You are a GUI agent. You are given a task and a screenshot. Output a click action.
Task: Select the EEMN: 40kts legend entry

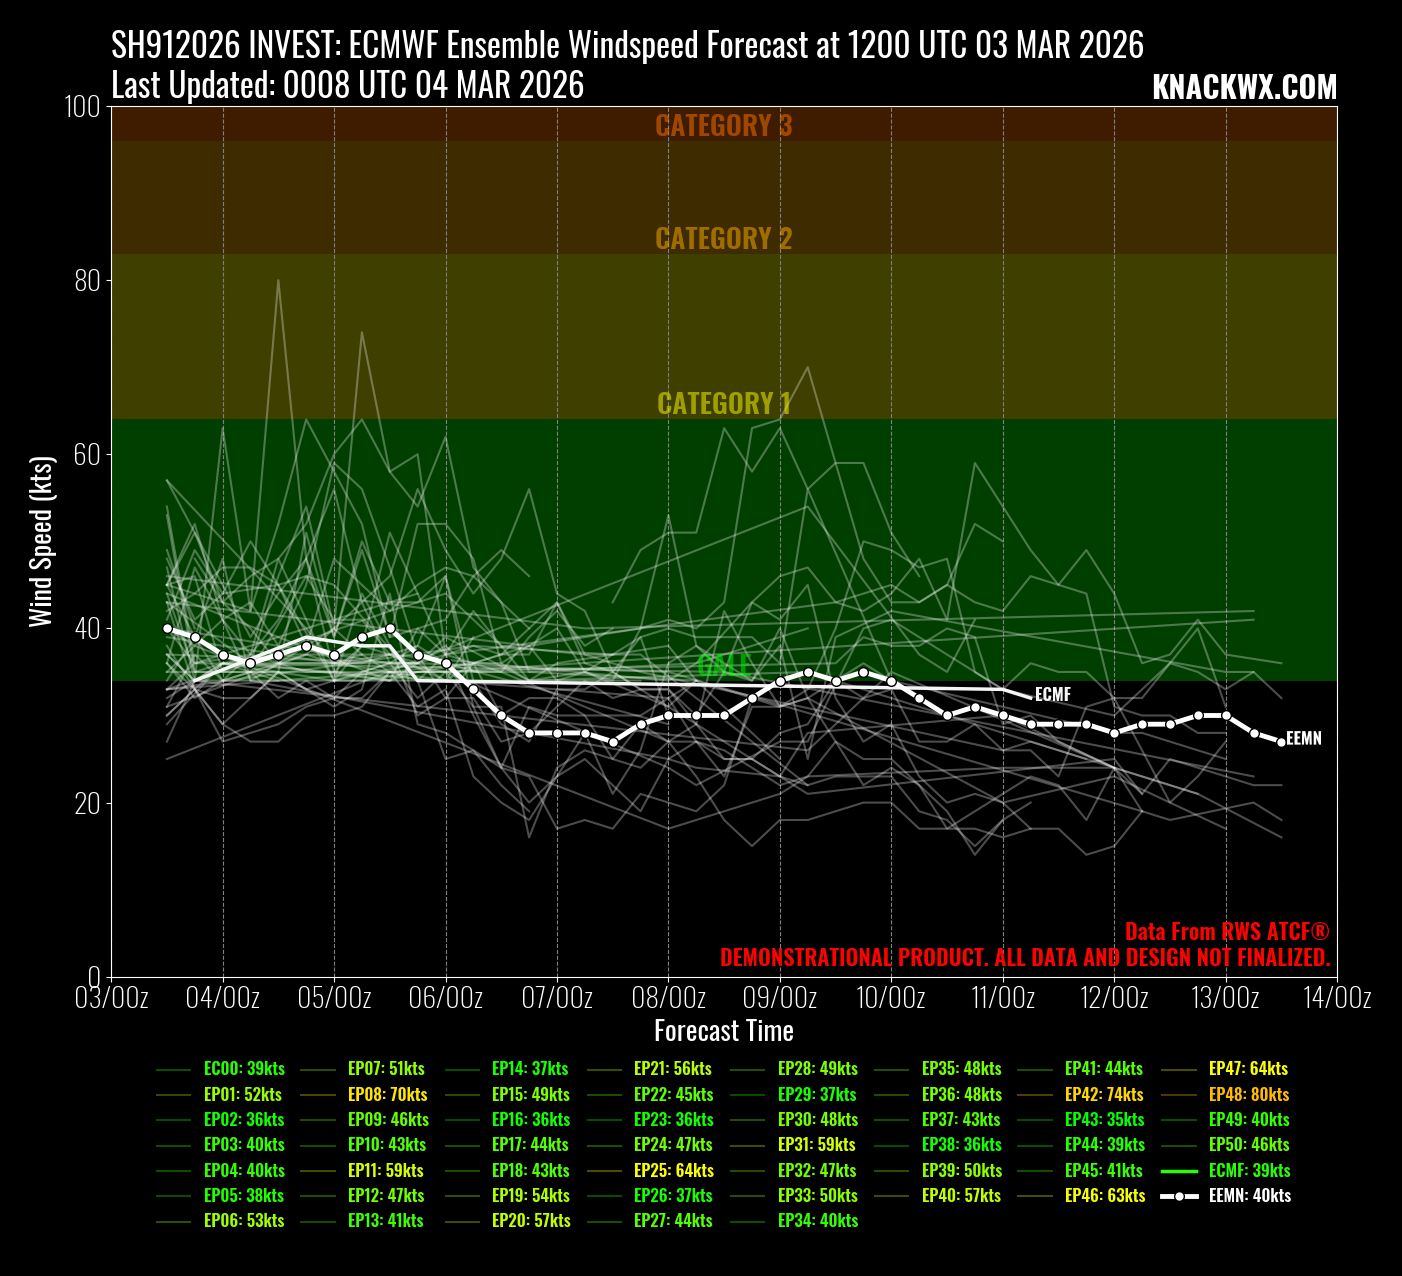click(x=1249, y=1195)
